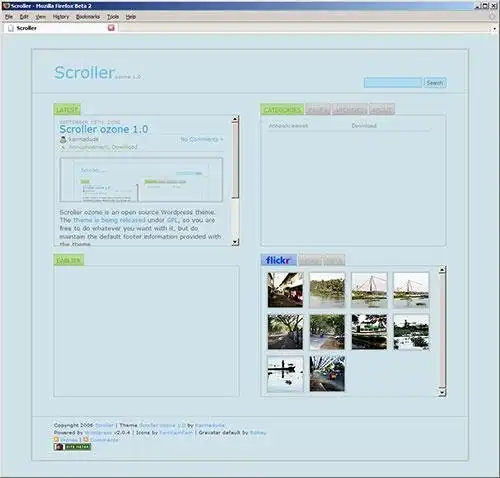Select the Categories tab
The height and width of the screenshot is (478, 500).
pos(282,110)
